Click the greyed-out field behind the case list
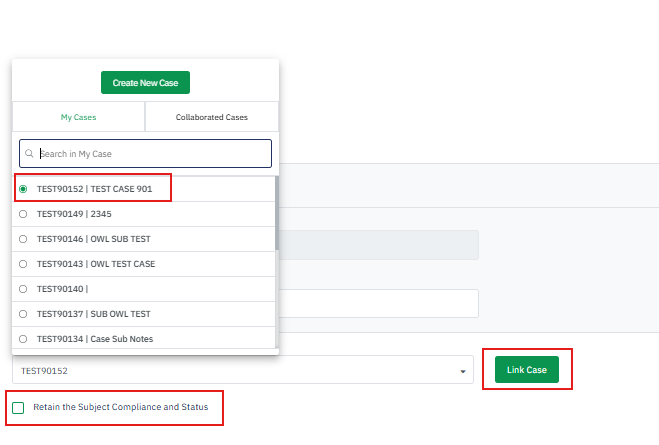Screen dimensions: 659x445 tap(378, 245)
